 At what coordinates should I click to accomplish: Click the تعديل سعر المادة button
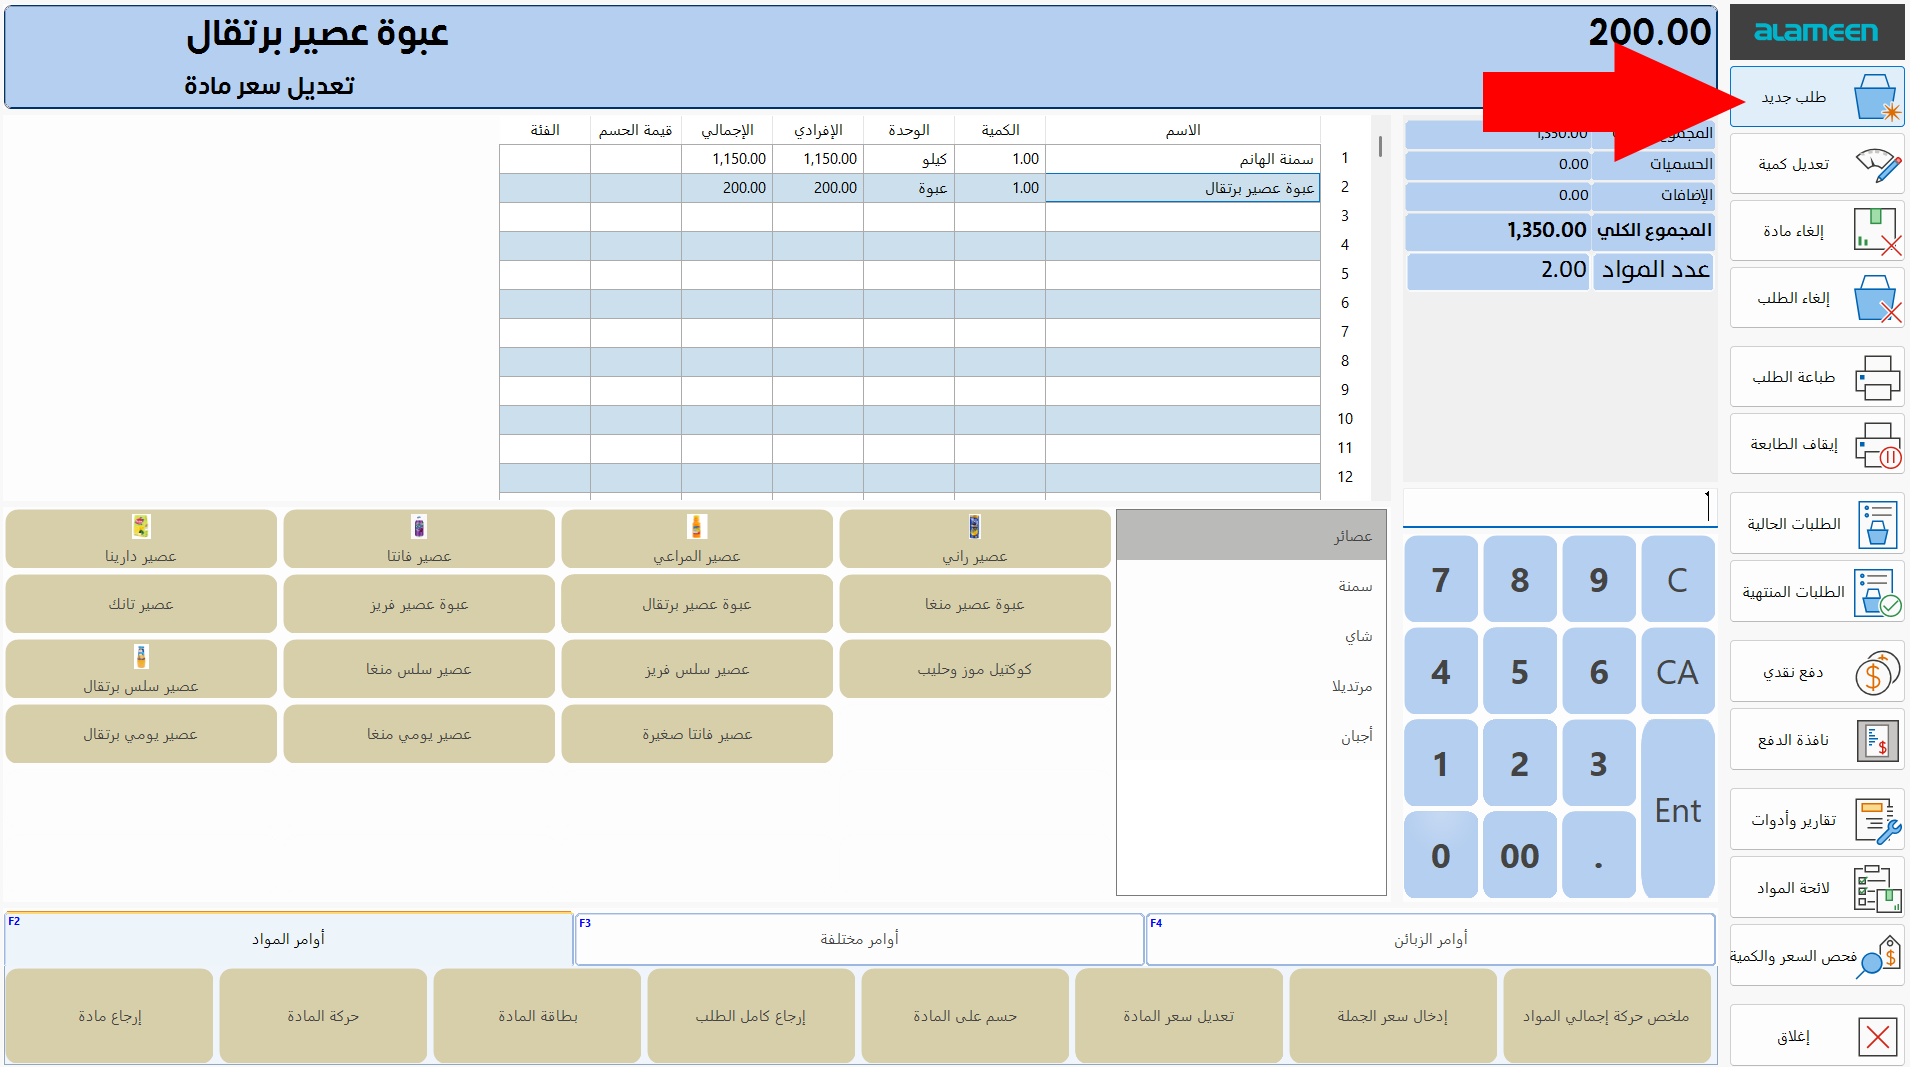(x=1178, y=1016)
